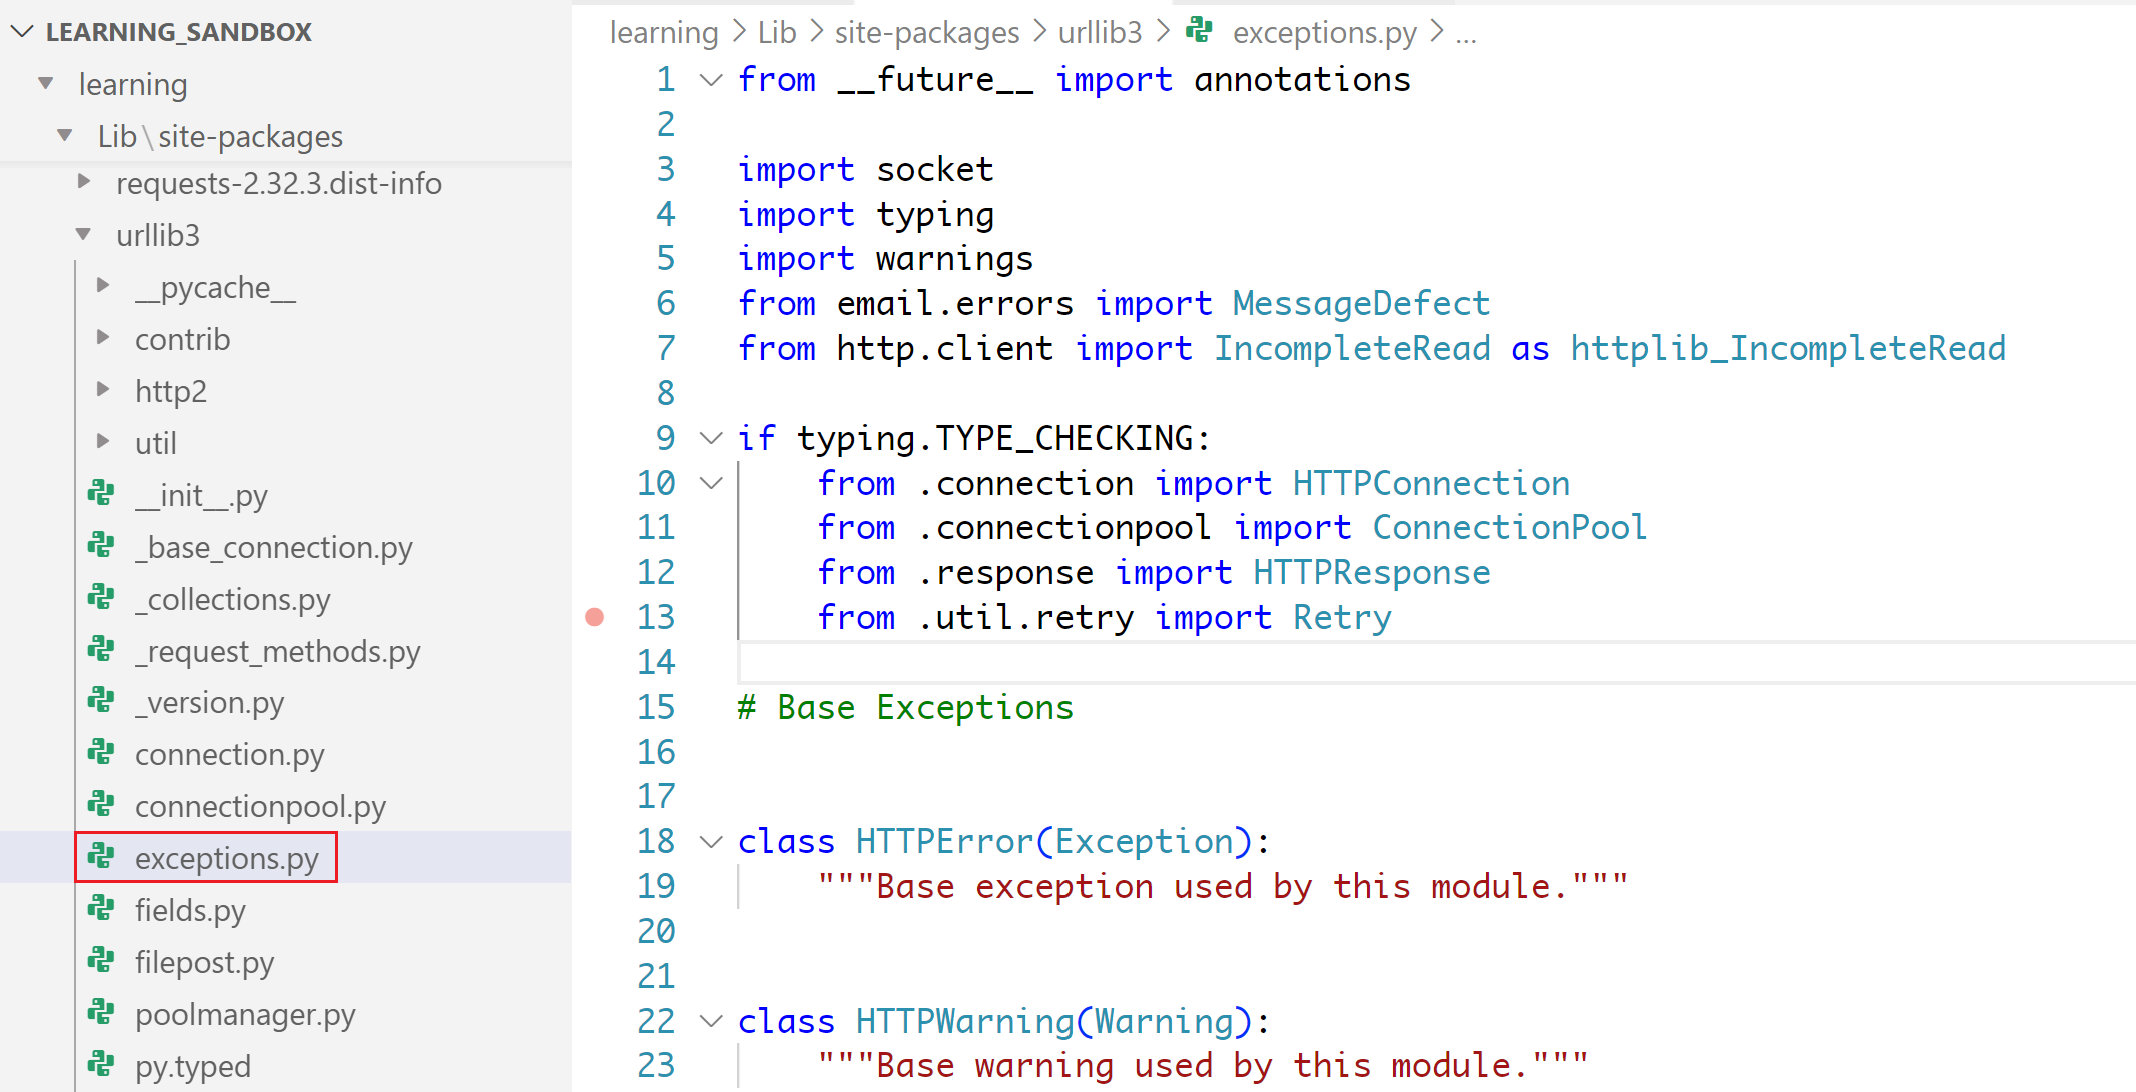
Task: Fold the TYPE_CHECKING block at line 9
Action: (710, 438)
